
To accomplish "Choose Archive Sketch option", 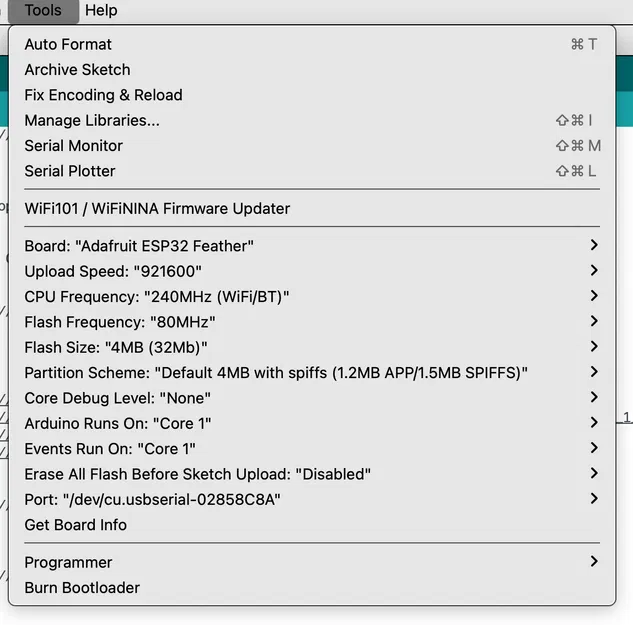I will 77,70.
